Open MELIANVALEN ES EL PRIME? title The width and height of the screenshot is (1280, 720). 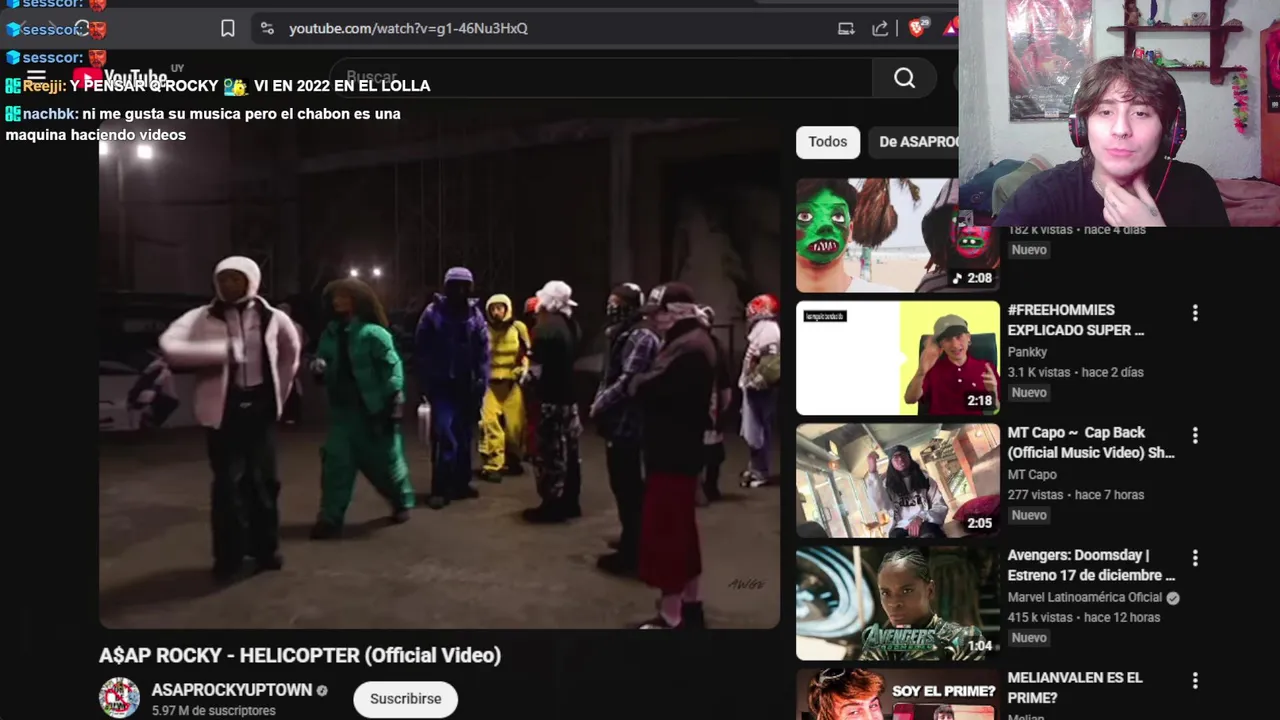[1075, 688]
